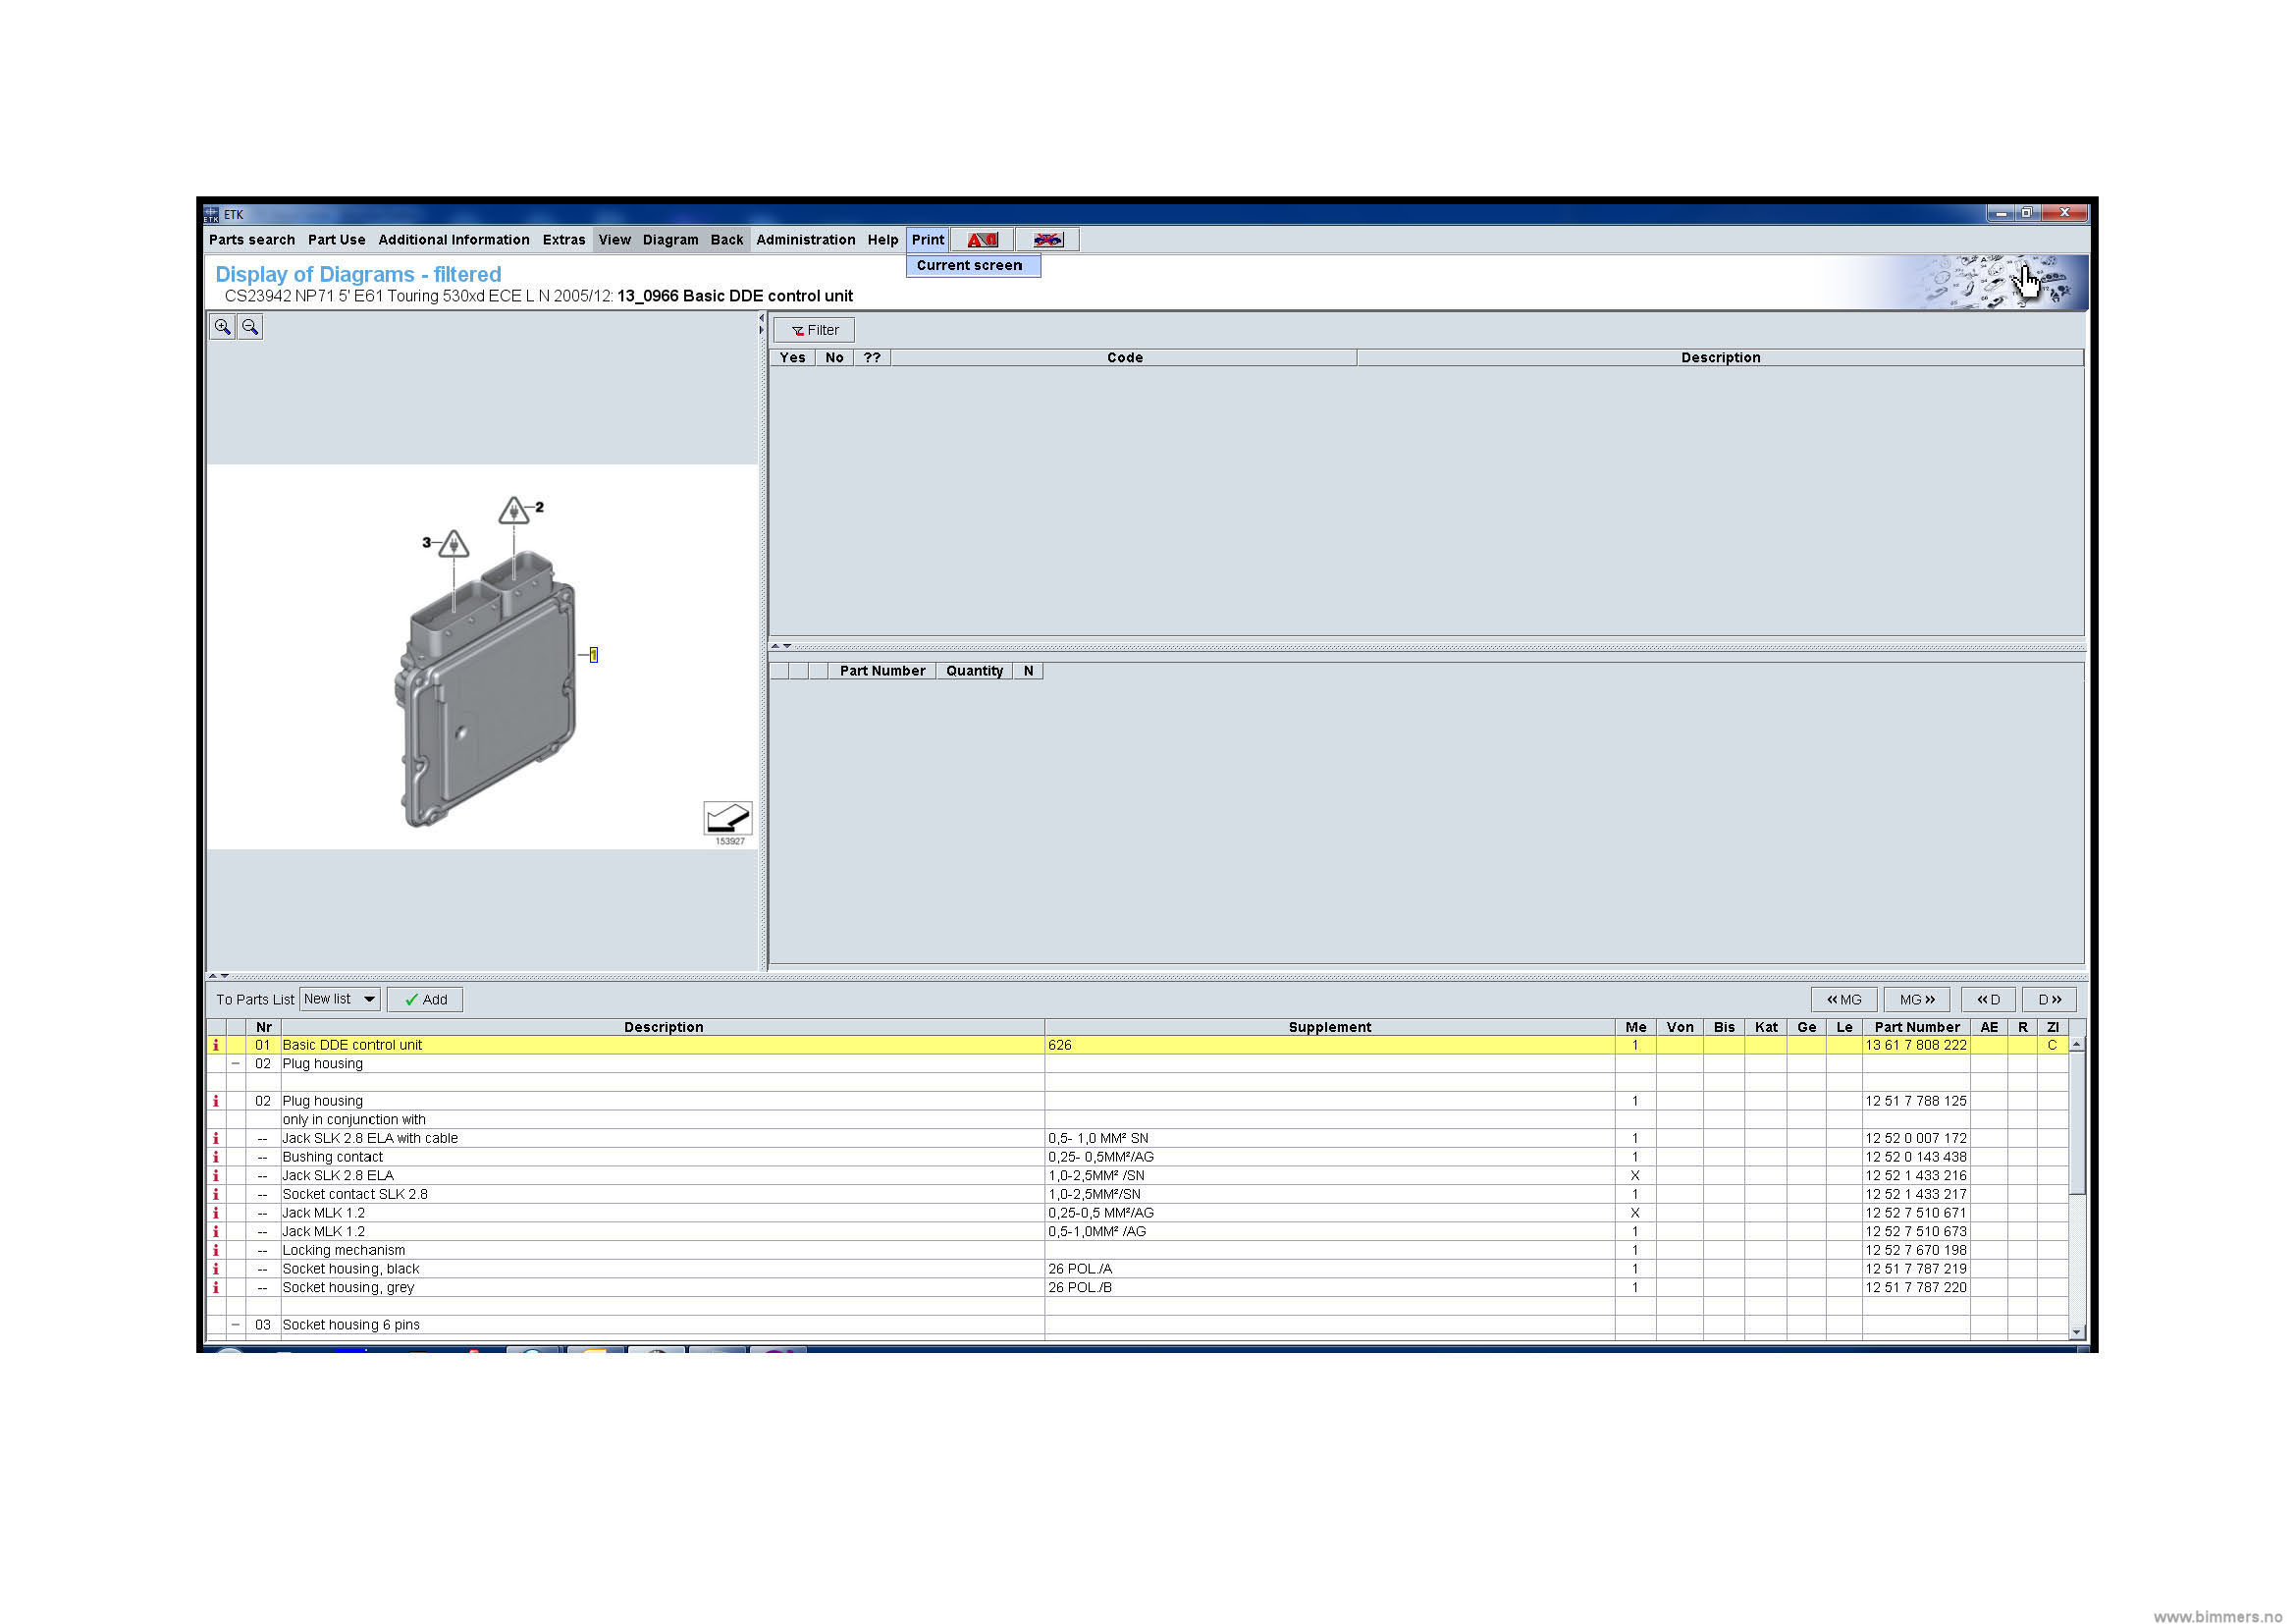This screenshot has height=1624, width=2296.
Task: Select the Socket housing, grey description
Action: 348,1288
